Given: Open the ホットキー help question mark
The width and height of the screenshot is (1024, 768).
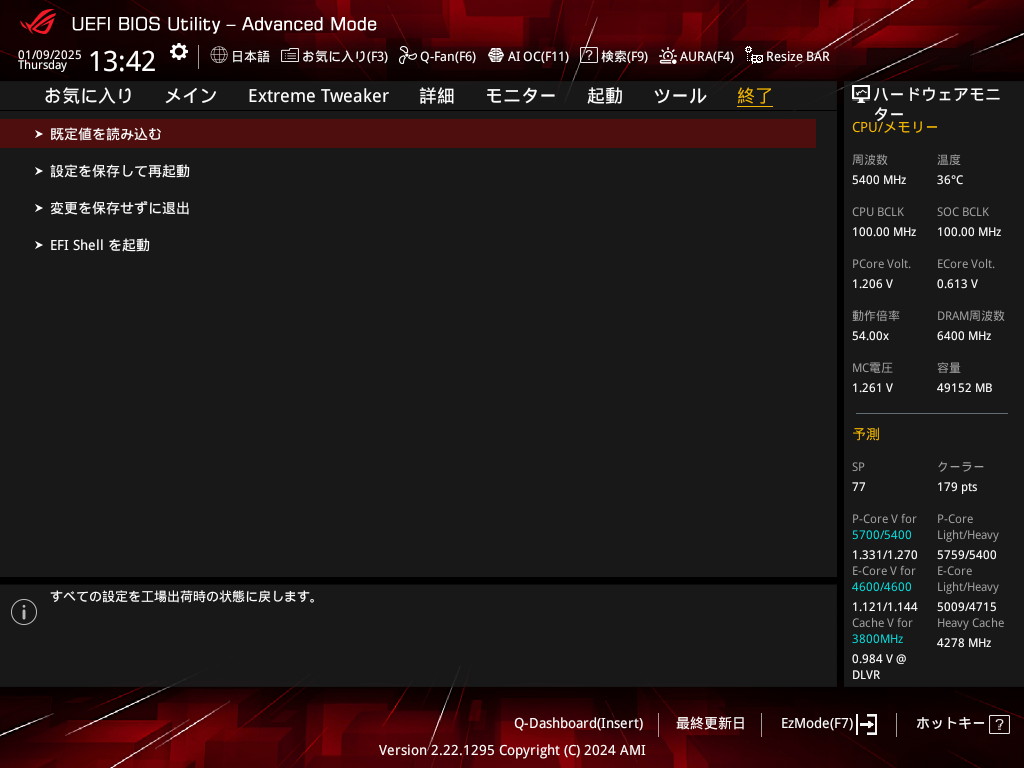Looking at the screenshot, I should [x=999, y=725].
